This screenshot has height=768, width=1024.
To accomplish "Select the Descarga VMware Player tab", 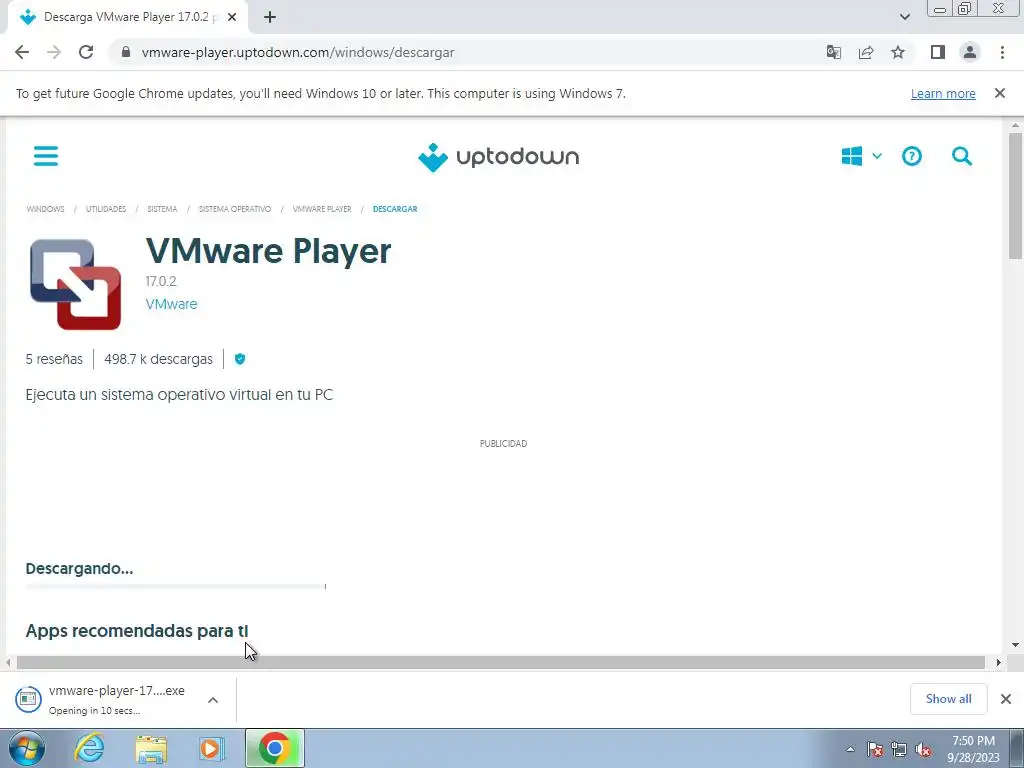I will pyautogui.click(x=127, y=17).
